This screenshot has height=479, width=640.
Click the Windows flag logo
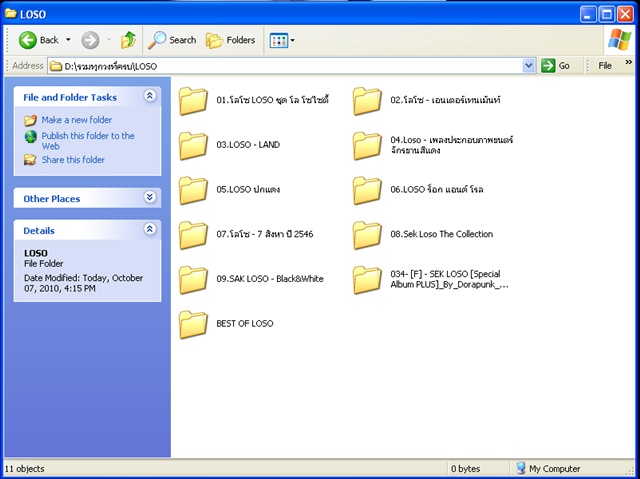620,40
